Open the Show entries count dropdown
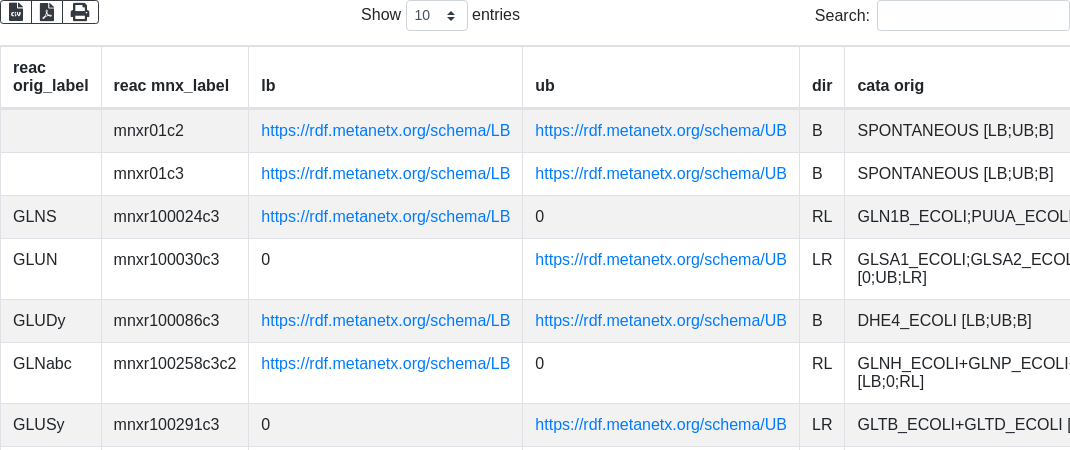Image resolution: width=1070 pixels, height=450 pixels. click(x=437, y=15)
